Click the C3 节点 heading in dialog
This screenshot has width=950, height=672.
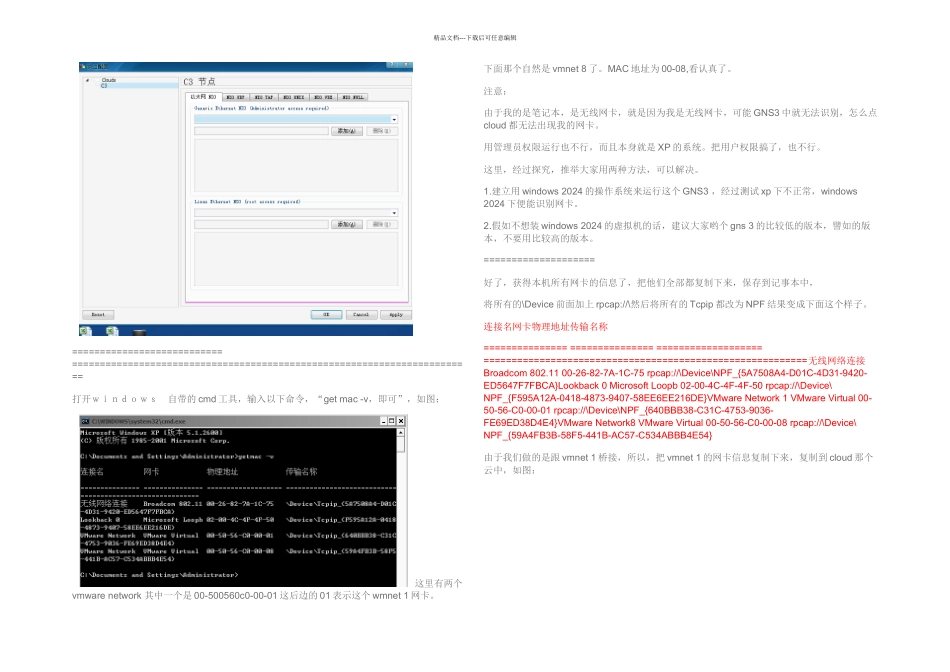(x=199, y=81)
